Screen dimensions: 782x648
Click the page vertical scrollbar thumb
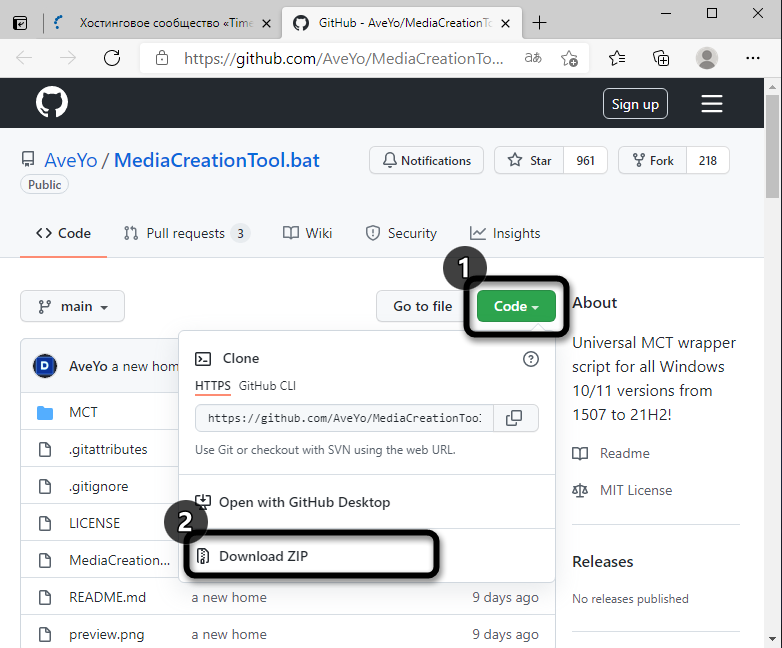[773, 147]
